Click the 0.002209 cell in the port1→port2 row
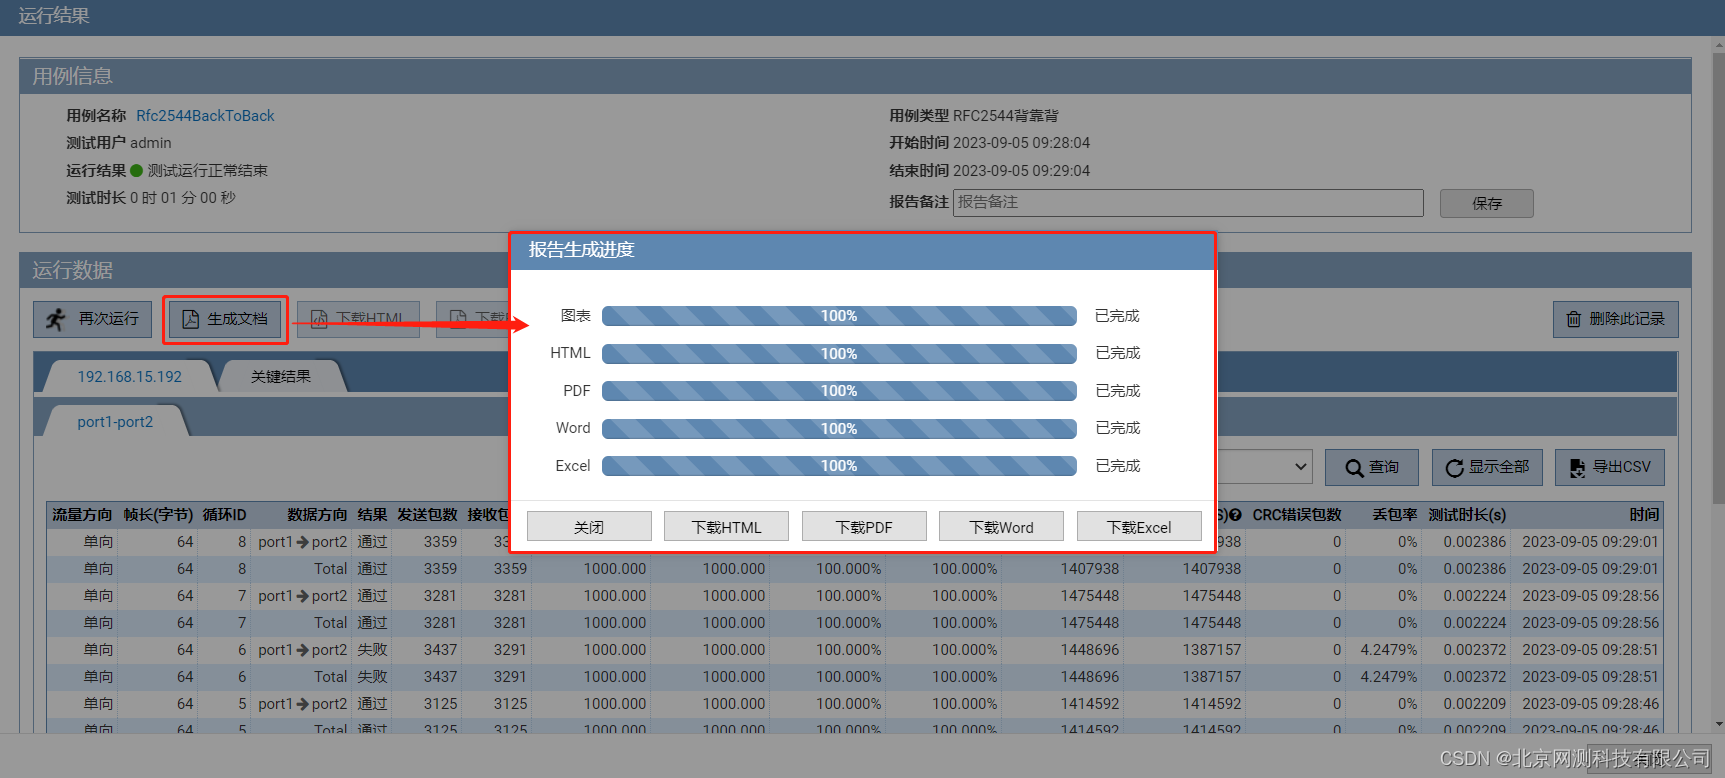Viewport: 1725px width, 778px height. pyautogui.click(x=1475, y=704)
